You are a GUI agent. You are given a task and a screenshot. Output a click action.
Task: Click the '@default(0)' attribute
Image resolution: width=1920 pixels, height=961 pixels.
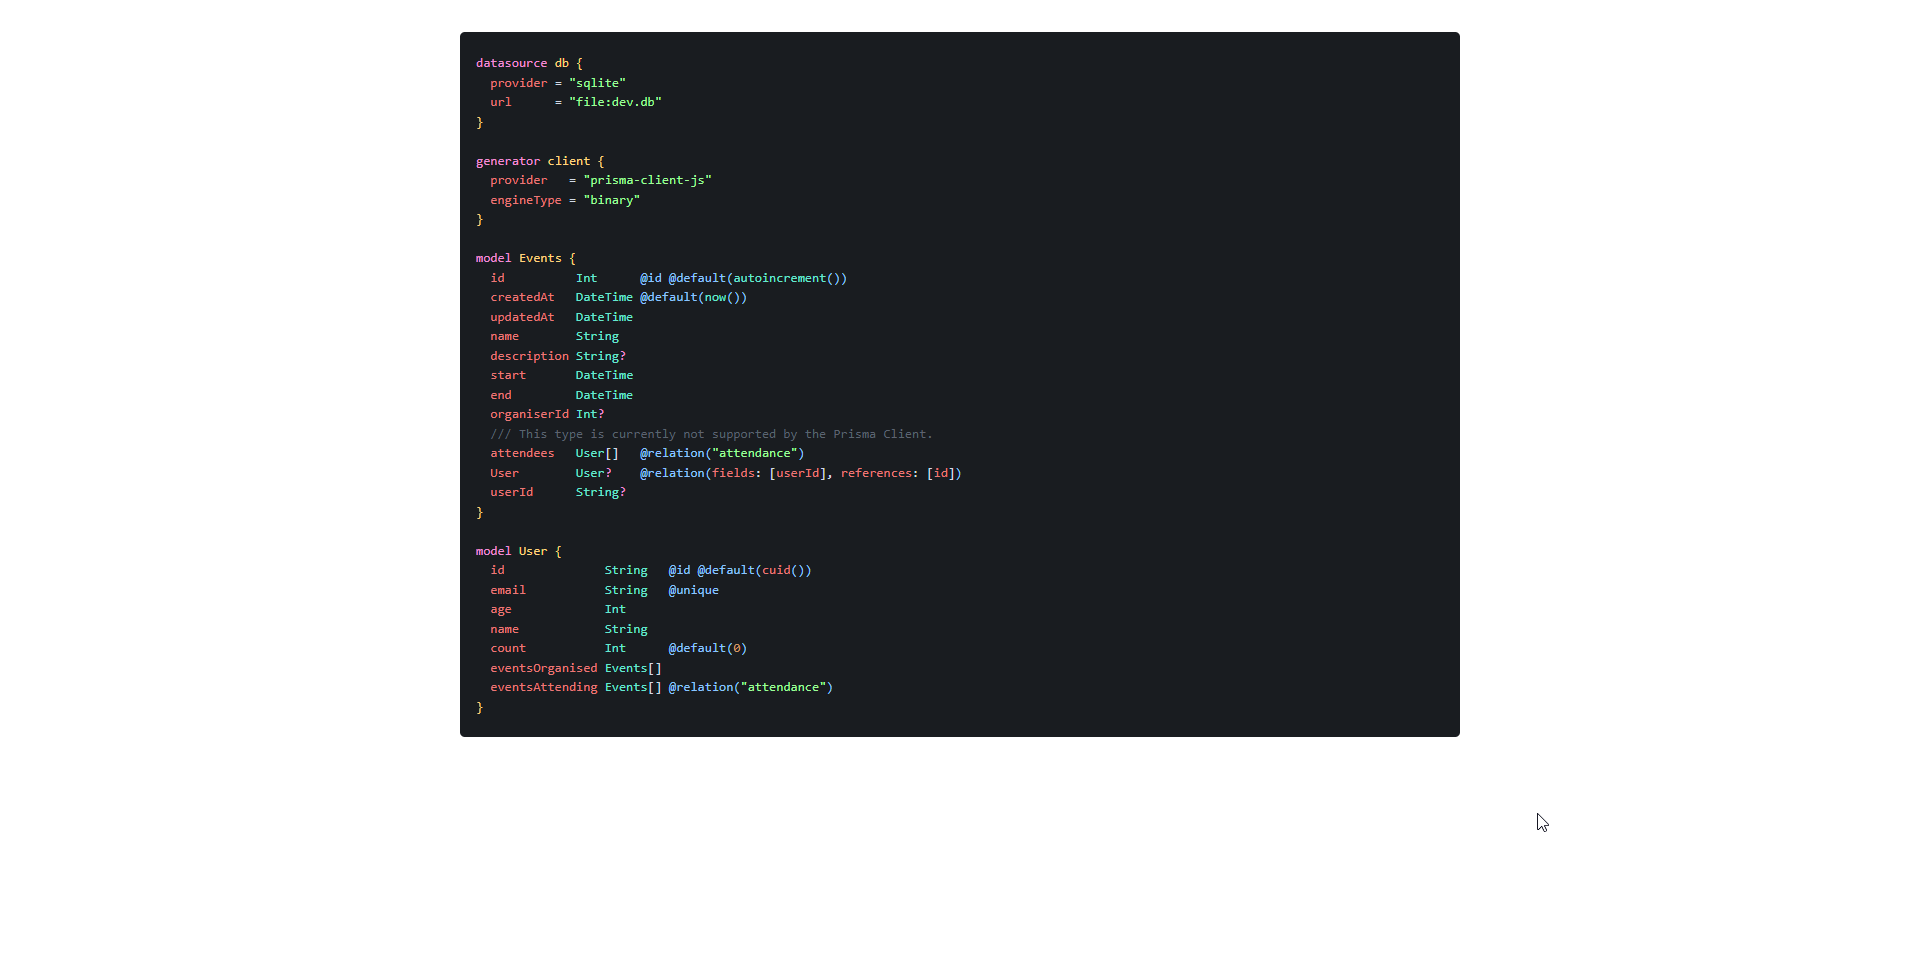[x=708, y=648]
